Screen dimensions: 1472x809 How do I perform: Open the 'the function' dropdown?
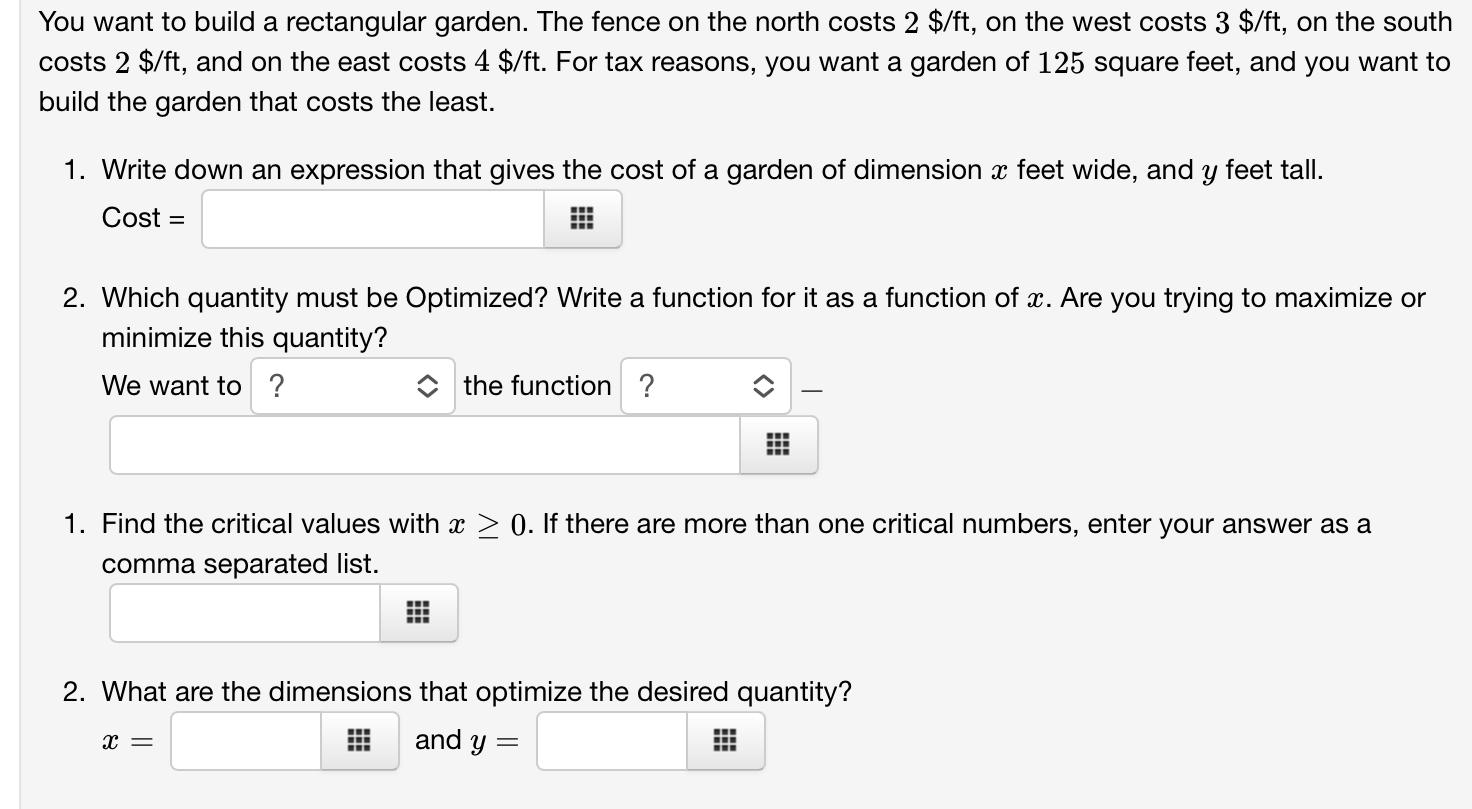coord(705,386)
